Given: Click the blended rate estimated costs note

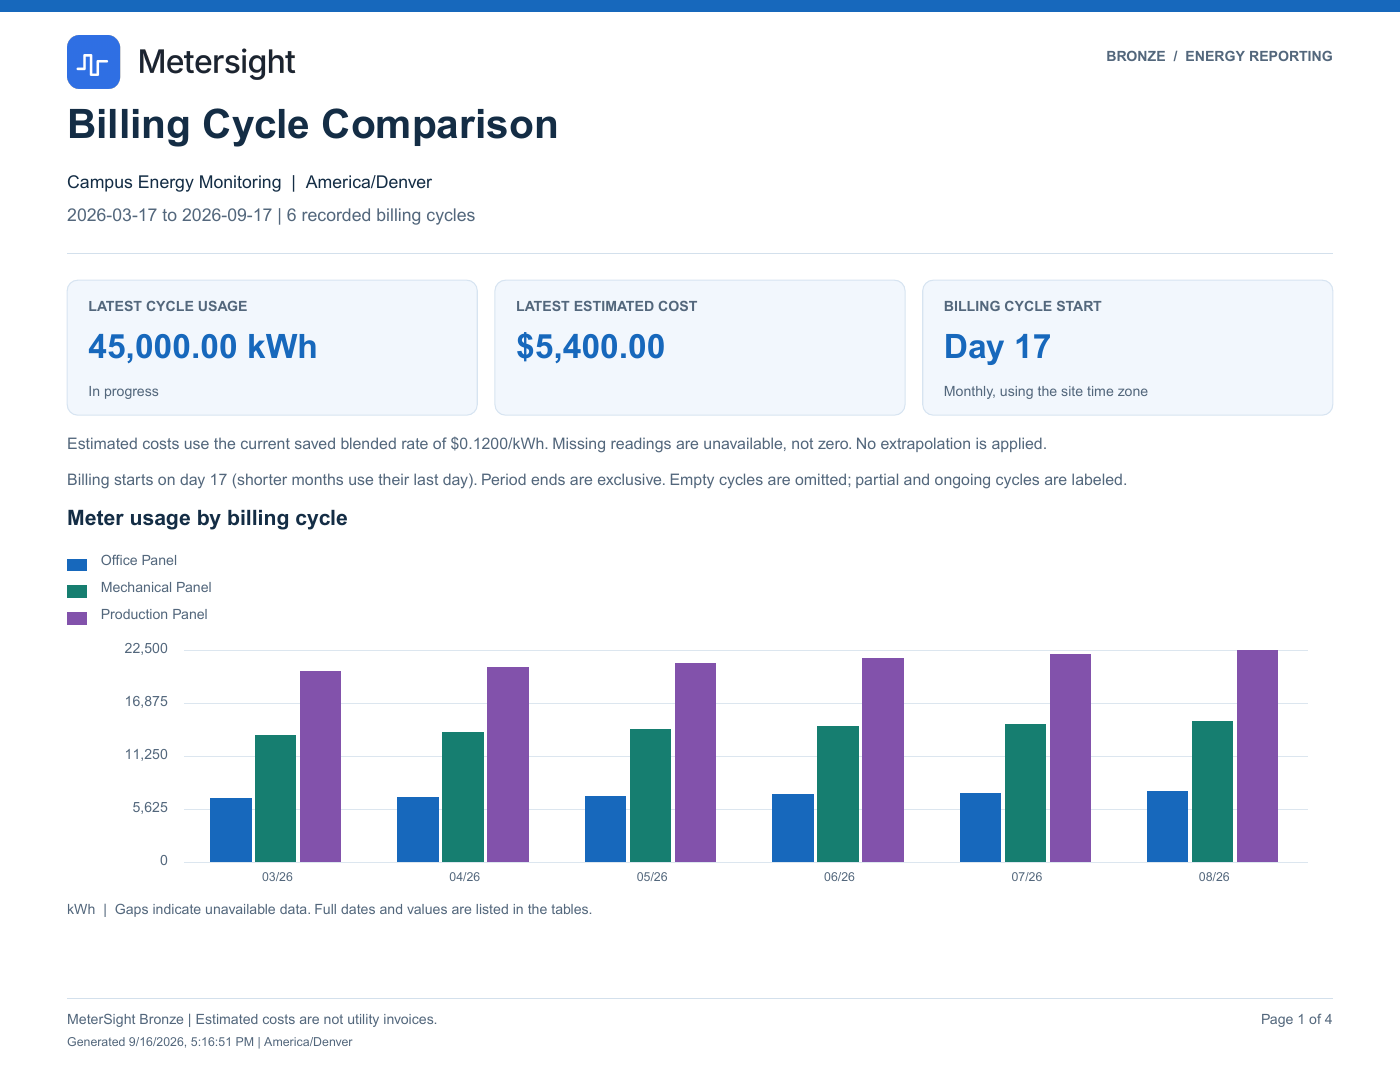Looking at the screenshot, I should [x=557, y=444].
